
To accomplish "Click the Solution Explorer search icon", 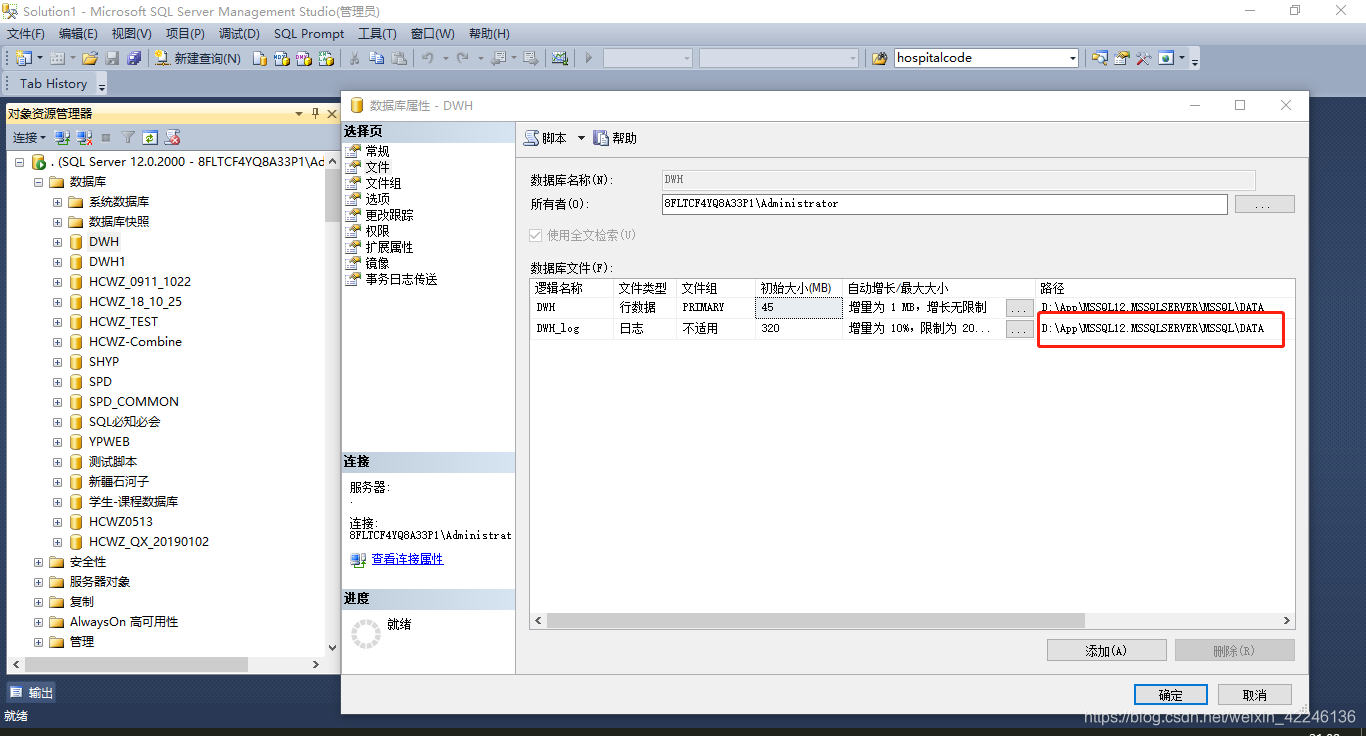I will click(x=1100, y=58).
